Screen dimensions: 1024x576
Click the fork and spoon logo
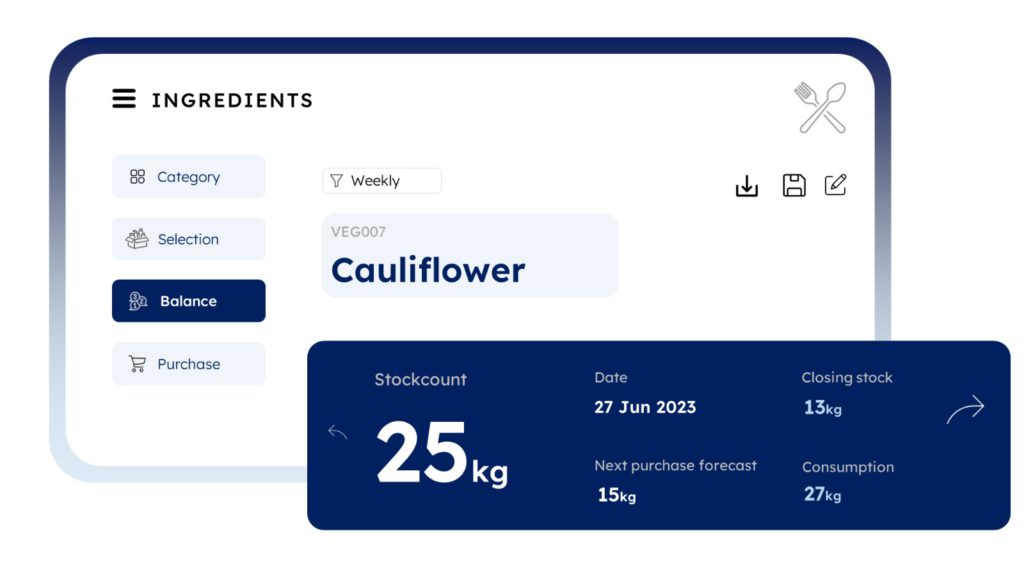pos(821,107)
